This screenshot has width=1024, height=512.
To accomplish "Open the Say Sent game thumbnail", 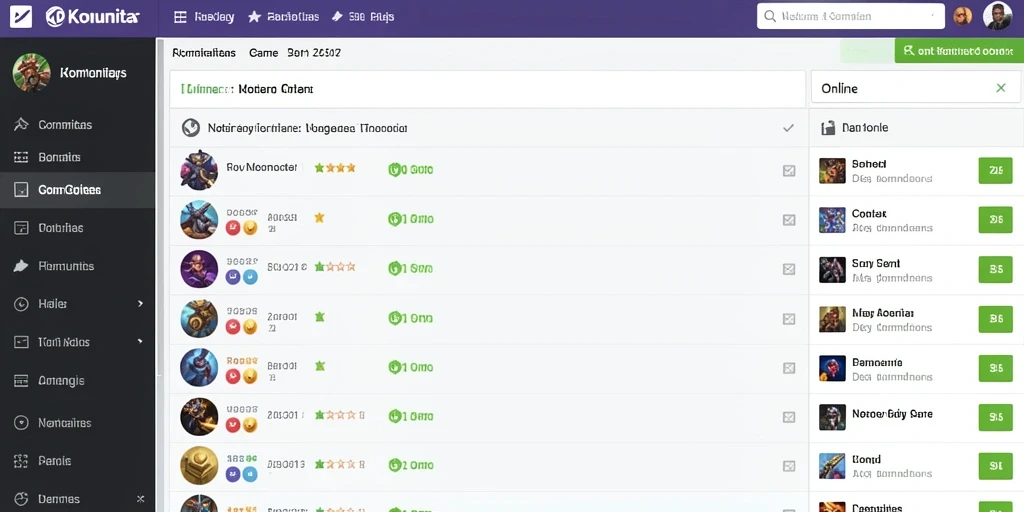I will click(832, 269).
